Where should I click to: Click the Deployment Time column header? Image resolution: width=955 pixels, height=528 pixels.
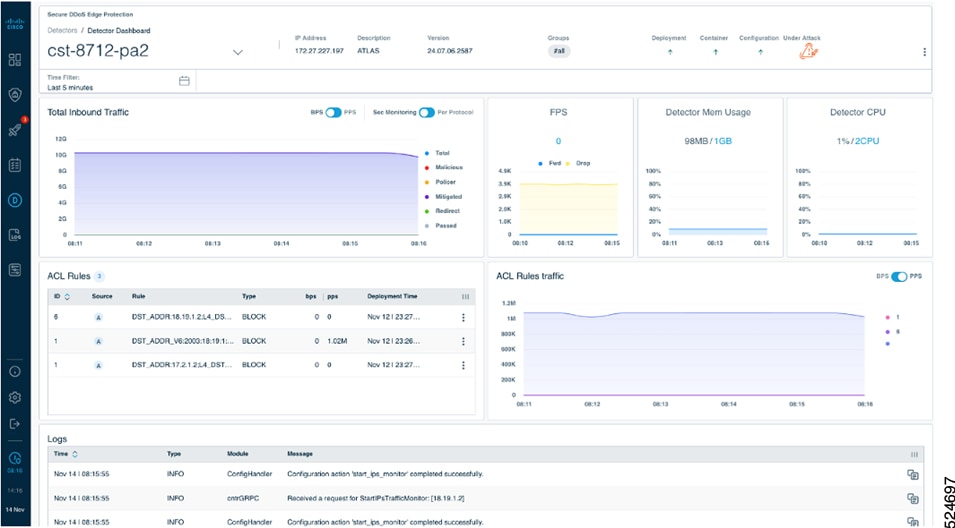392,297
